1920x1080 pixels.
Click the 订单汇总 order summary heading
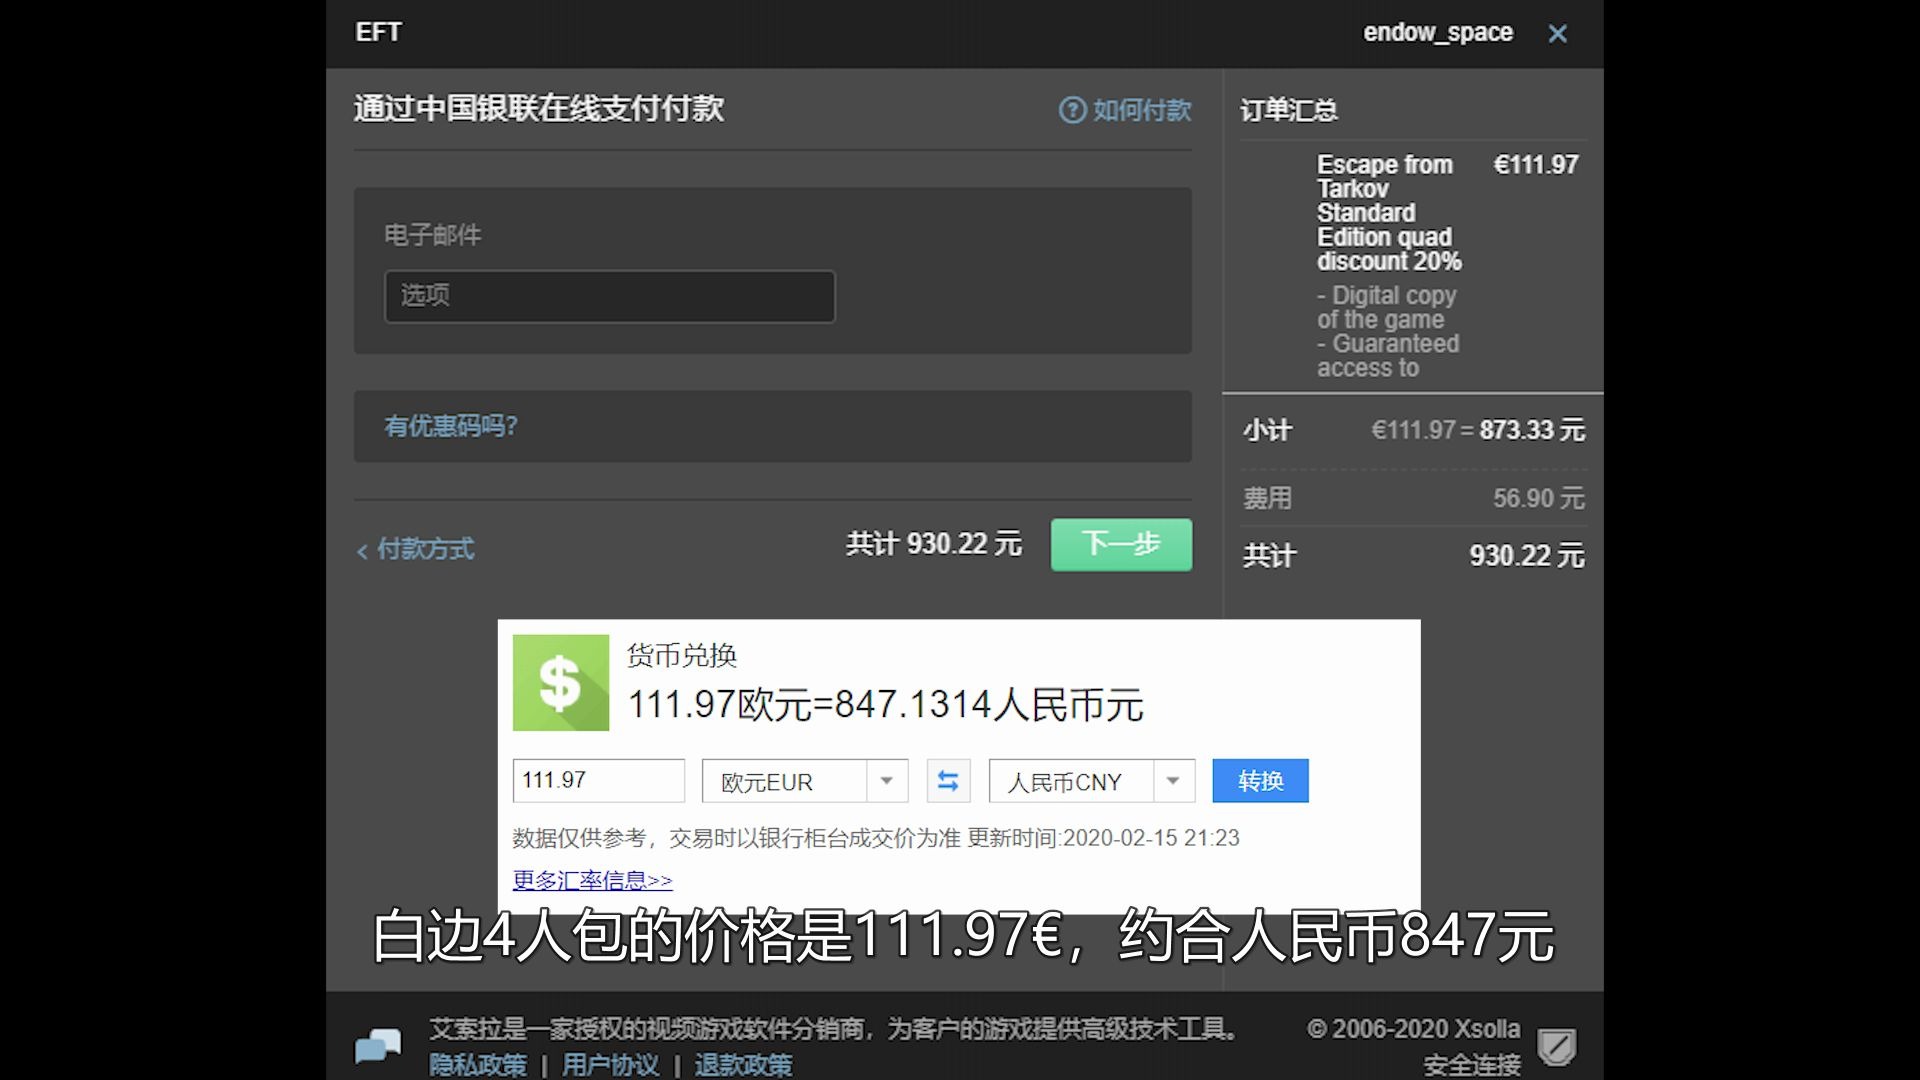[1289, 110]
